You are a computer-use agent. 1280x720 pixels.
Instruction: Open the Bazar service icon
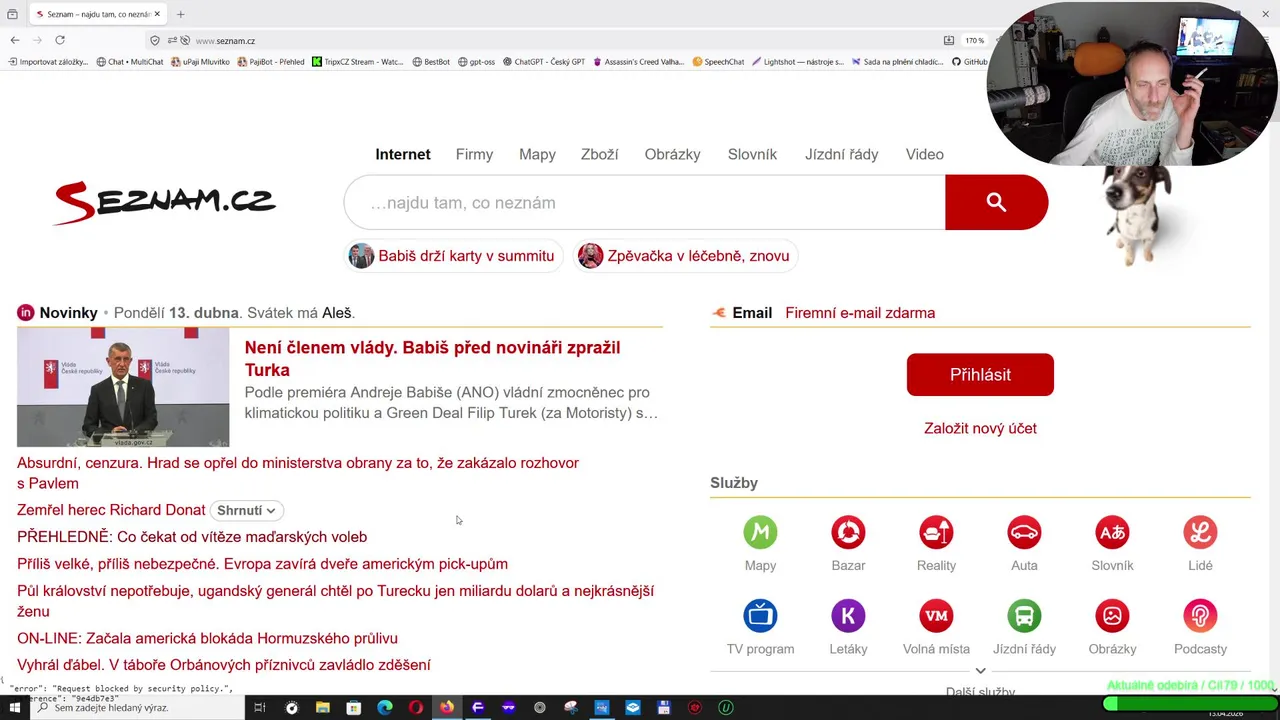(x=848, y=532)
